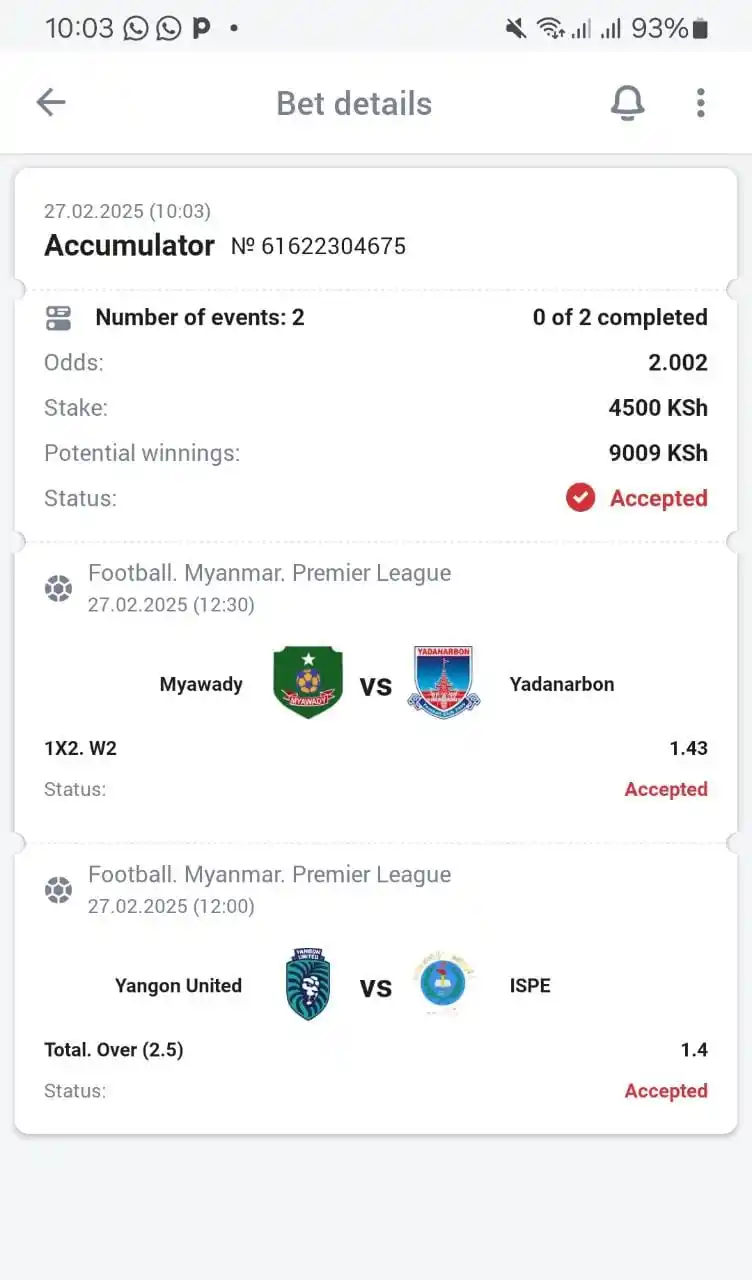Tap the Myawady team logo

click(x=308, y=683)
